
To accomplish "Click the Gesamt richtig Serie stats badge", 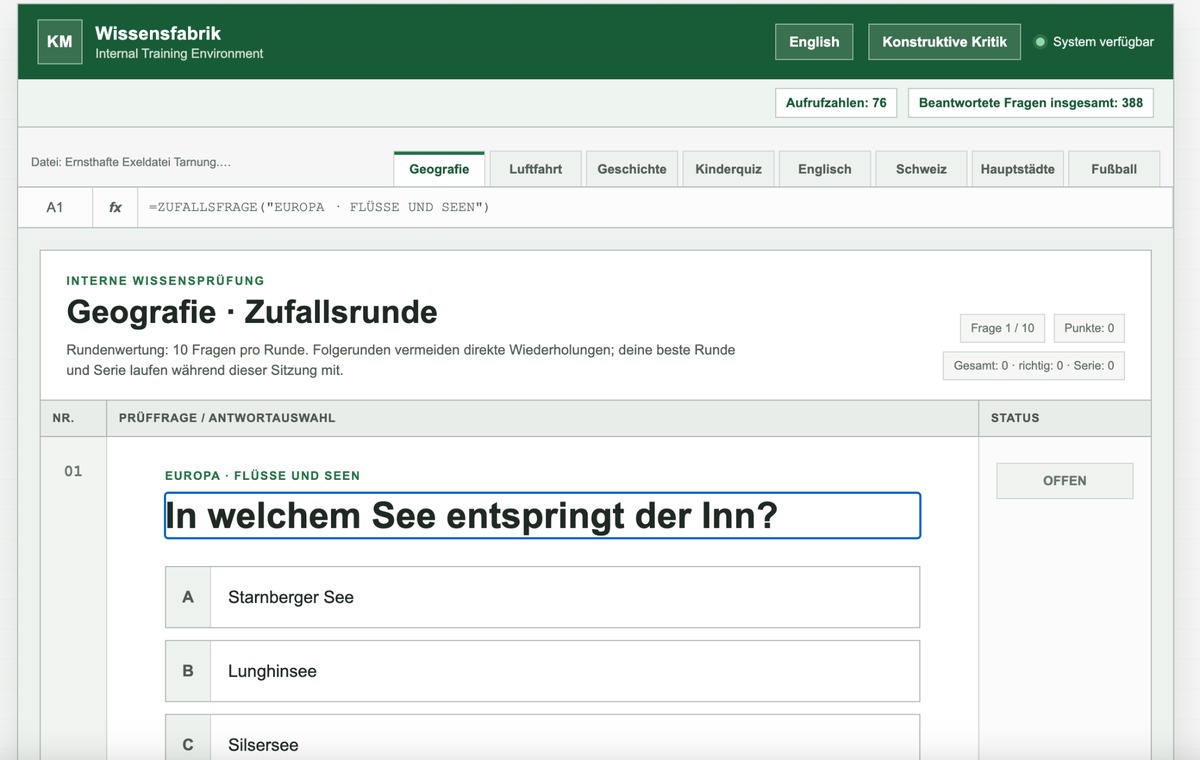I will (x=1034, y=366).
